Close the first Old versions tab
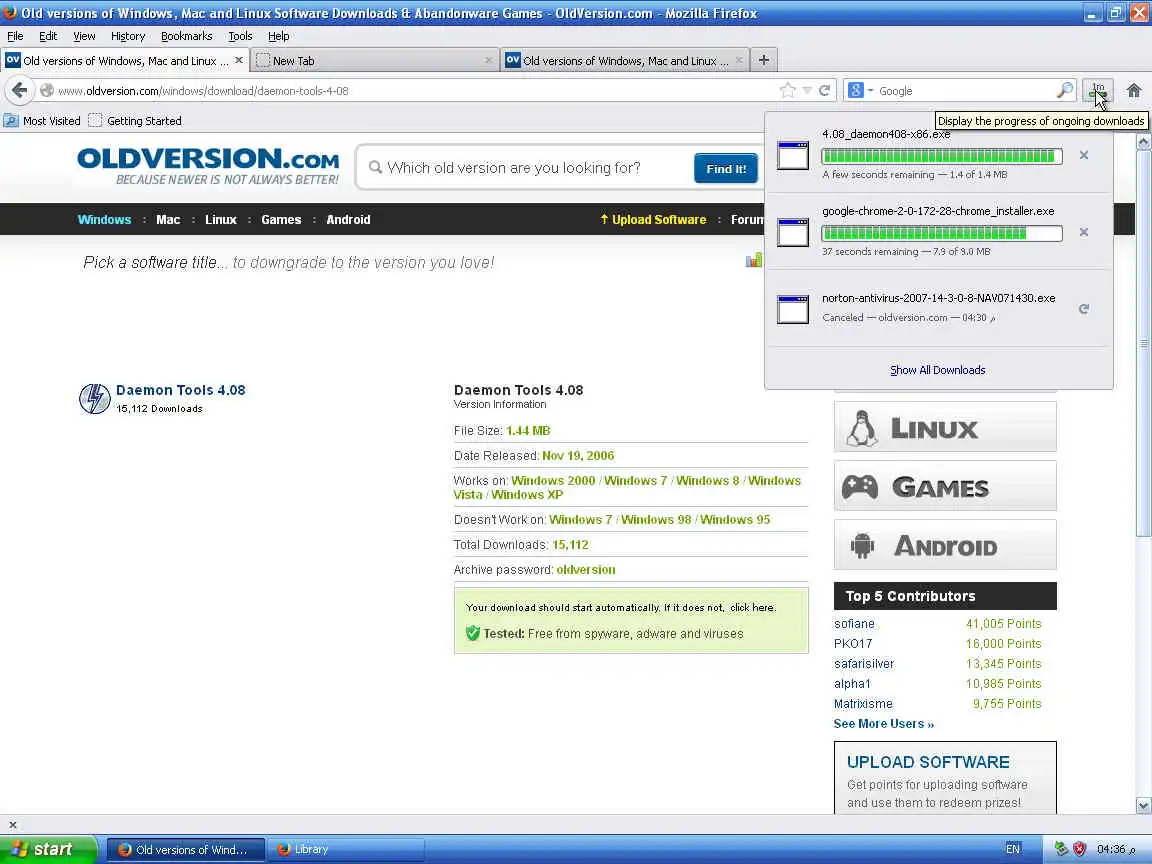The height and width of the screenshot is (864, 1152). click(x=238, y=60)
